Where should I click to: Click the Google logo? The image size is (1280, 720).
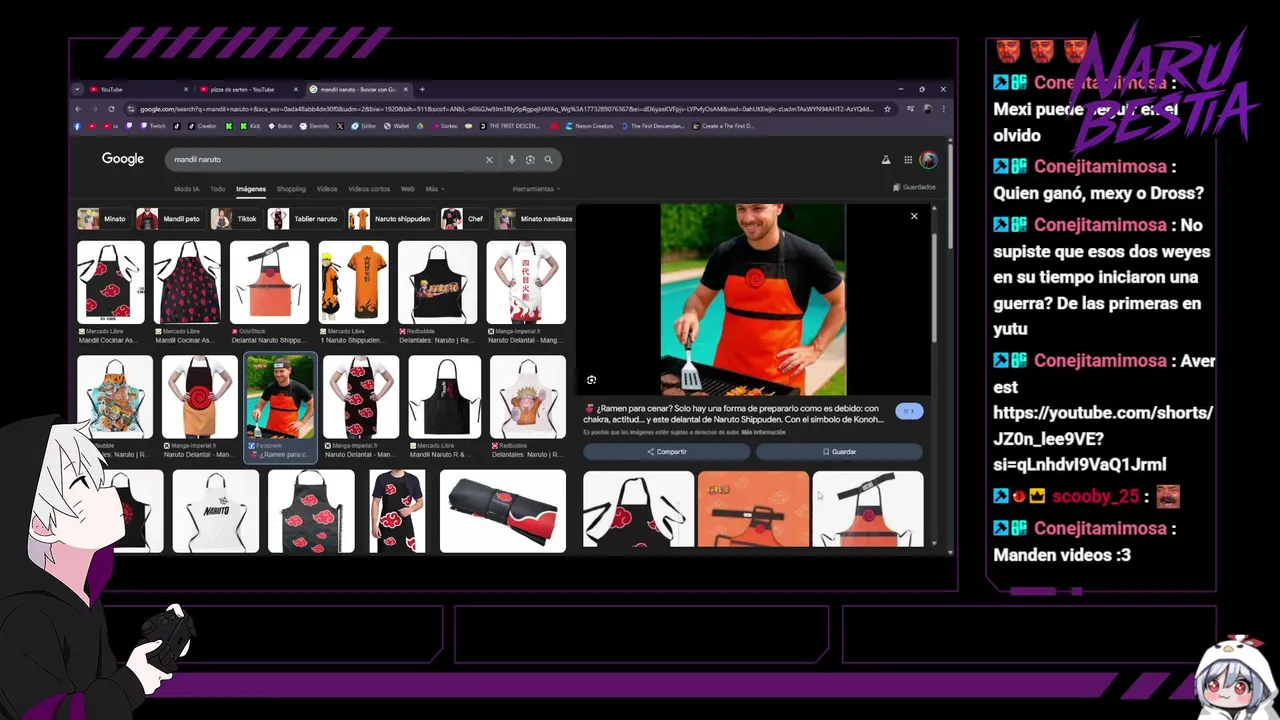point(123,159)
